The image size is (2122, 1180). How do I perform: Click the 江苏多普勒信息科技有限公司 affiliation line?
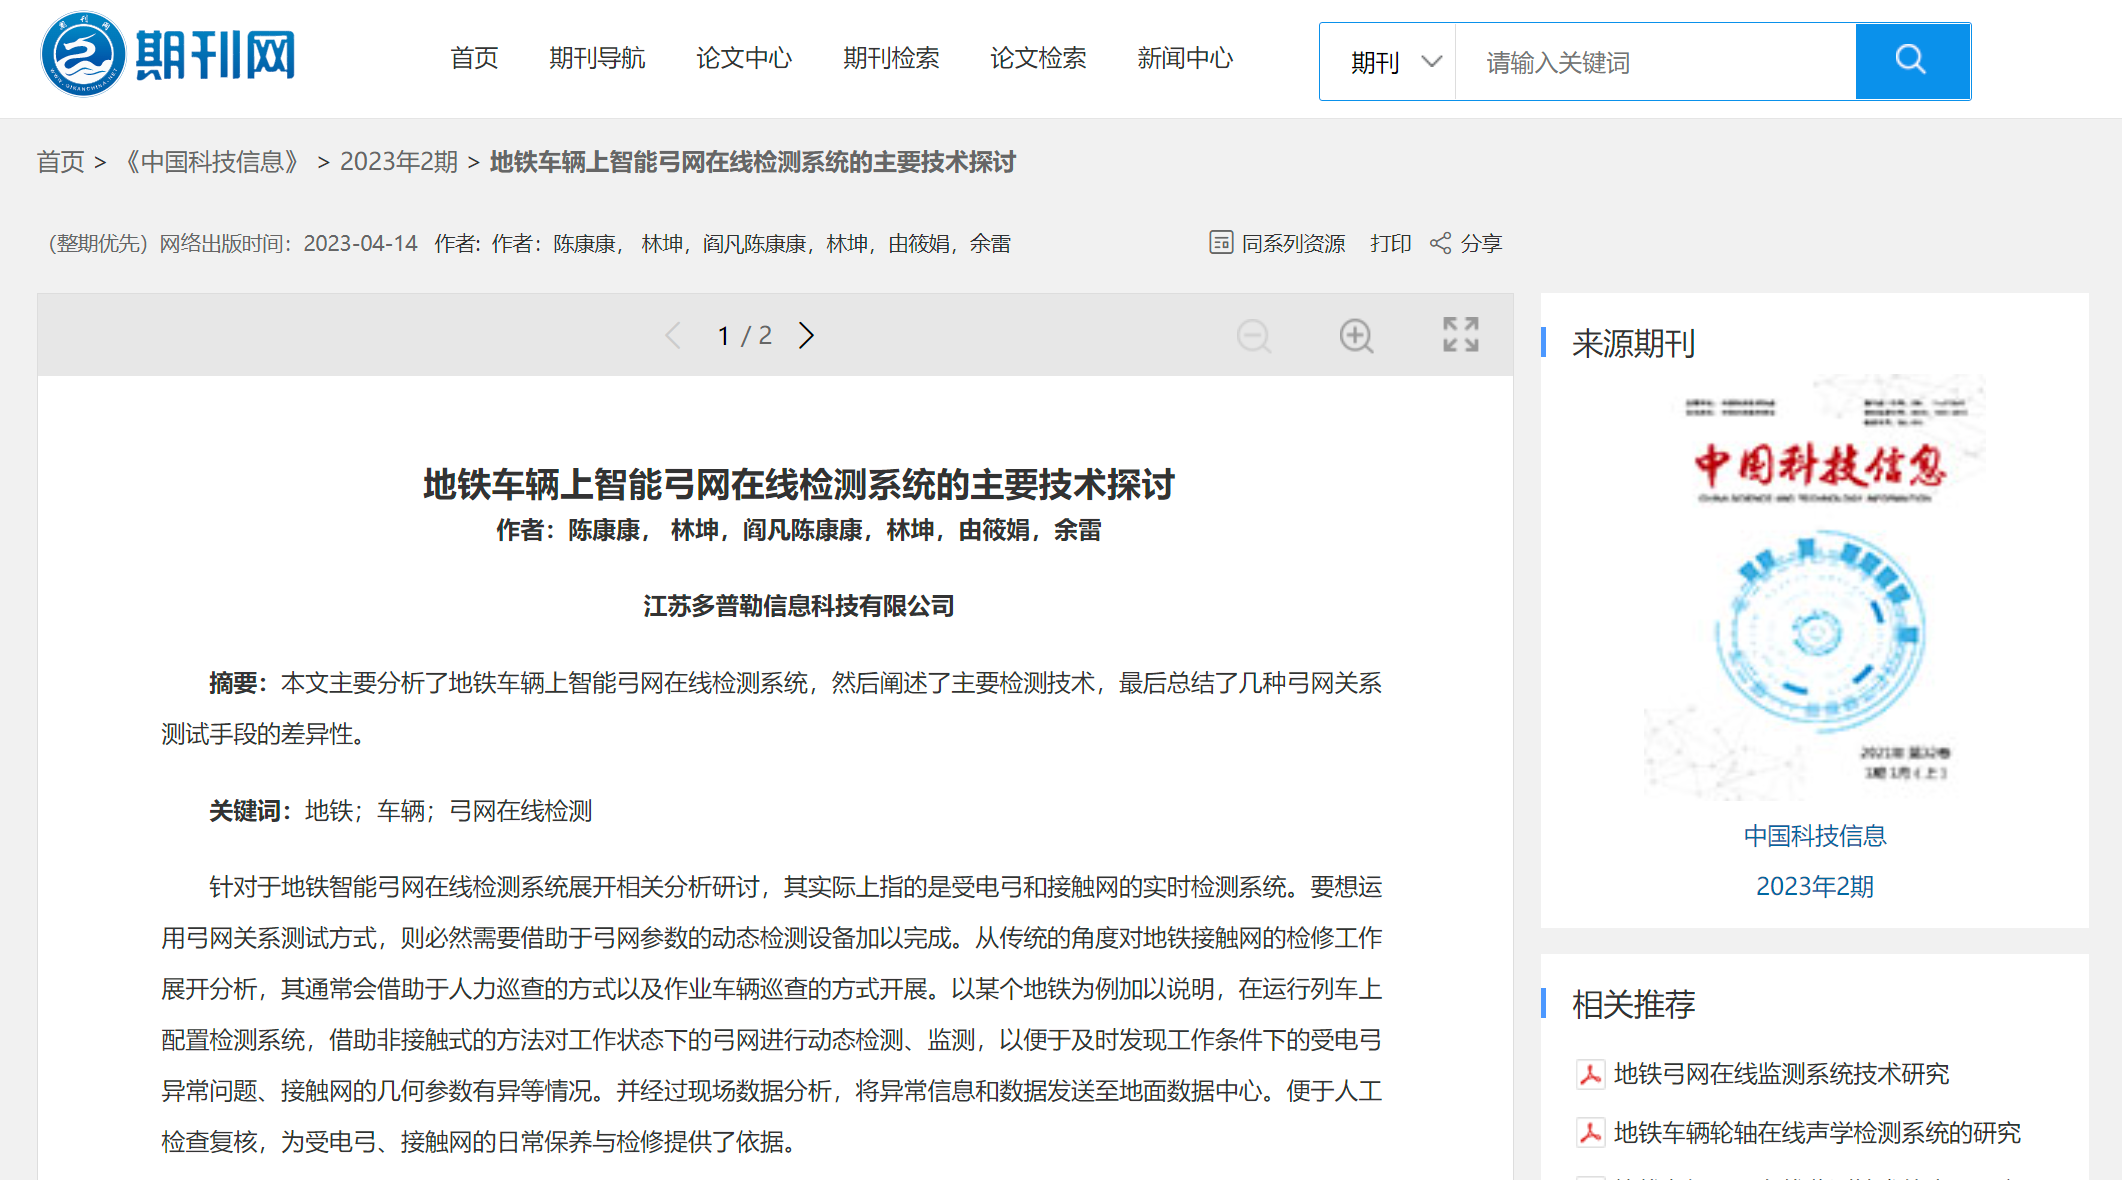[x=799, y=606]
